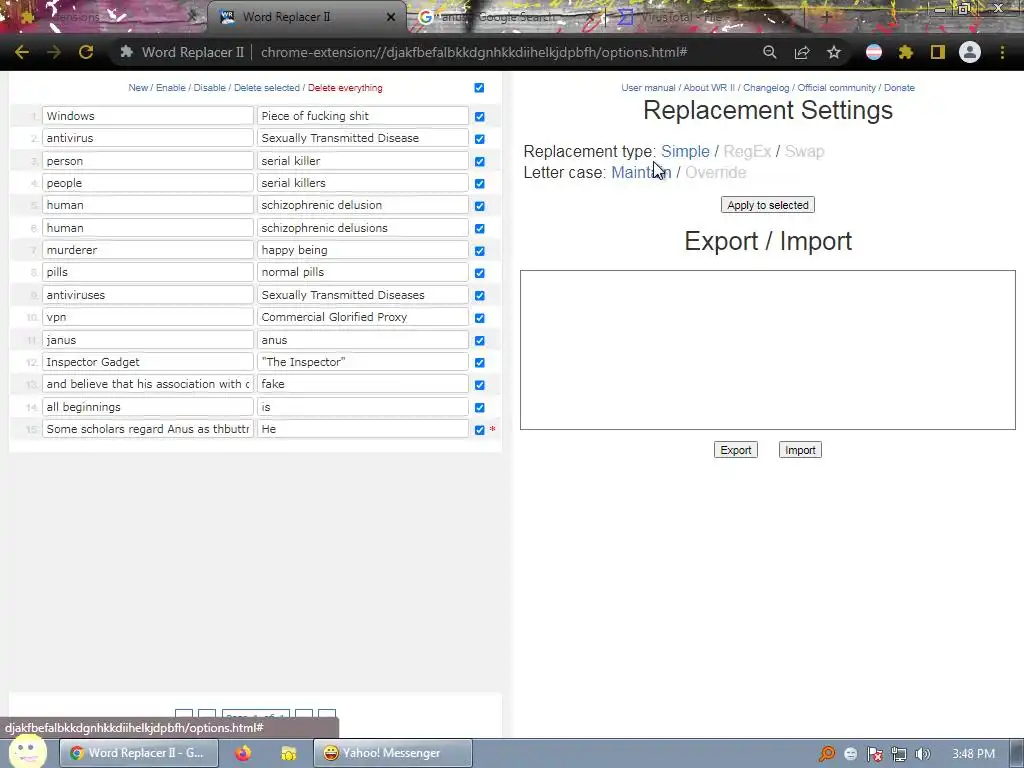Click the 'happy being' replacement field

362,250
